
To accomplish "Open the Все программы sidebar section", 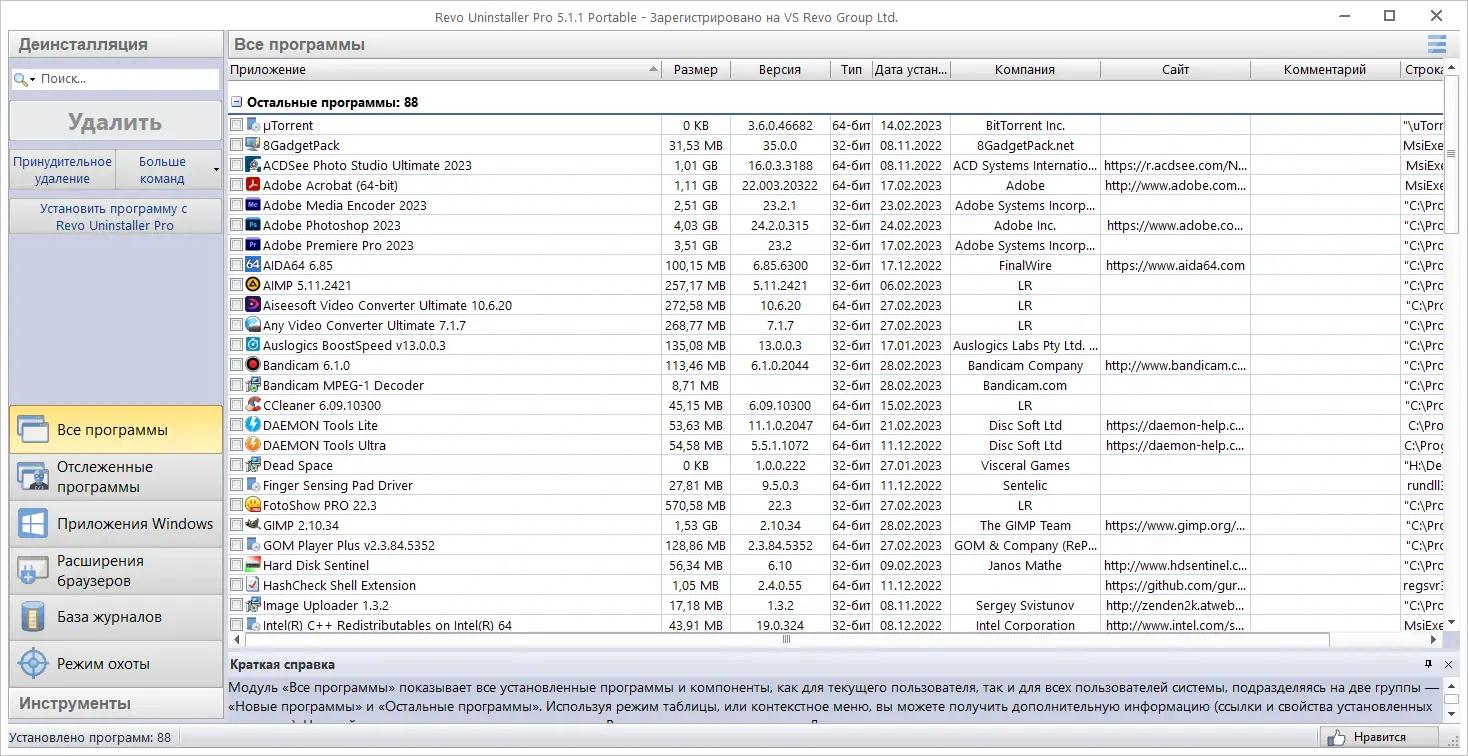I will pyautogui.click(x=116, y=430).
